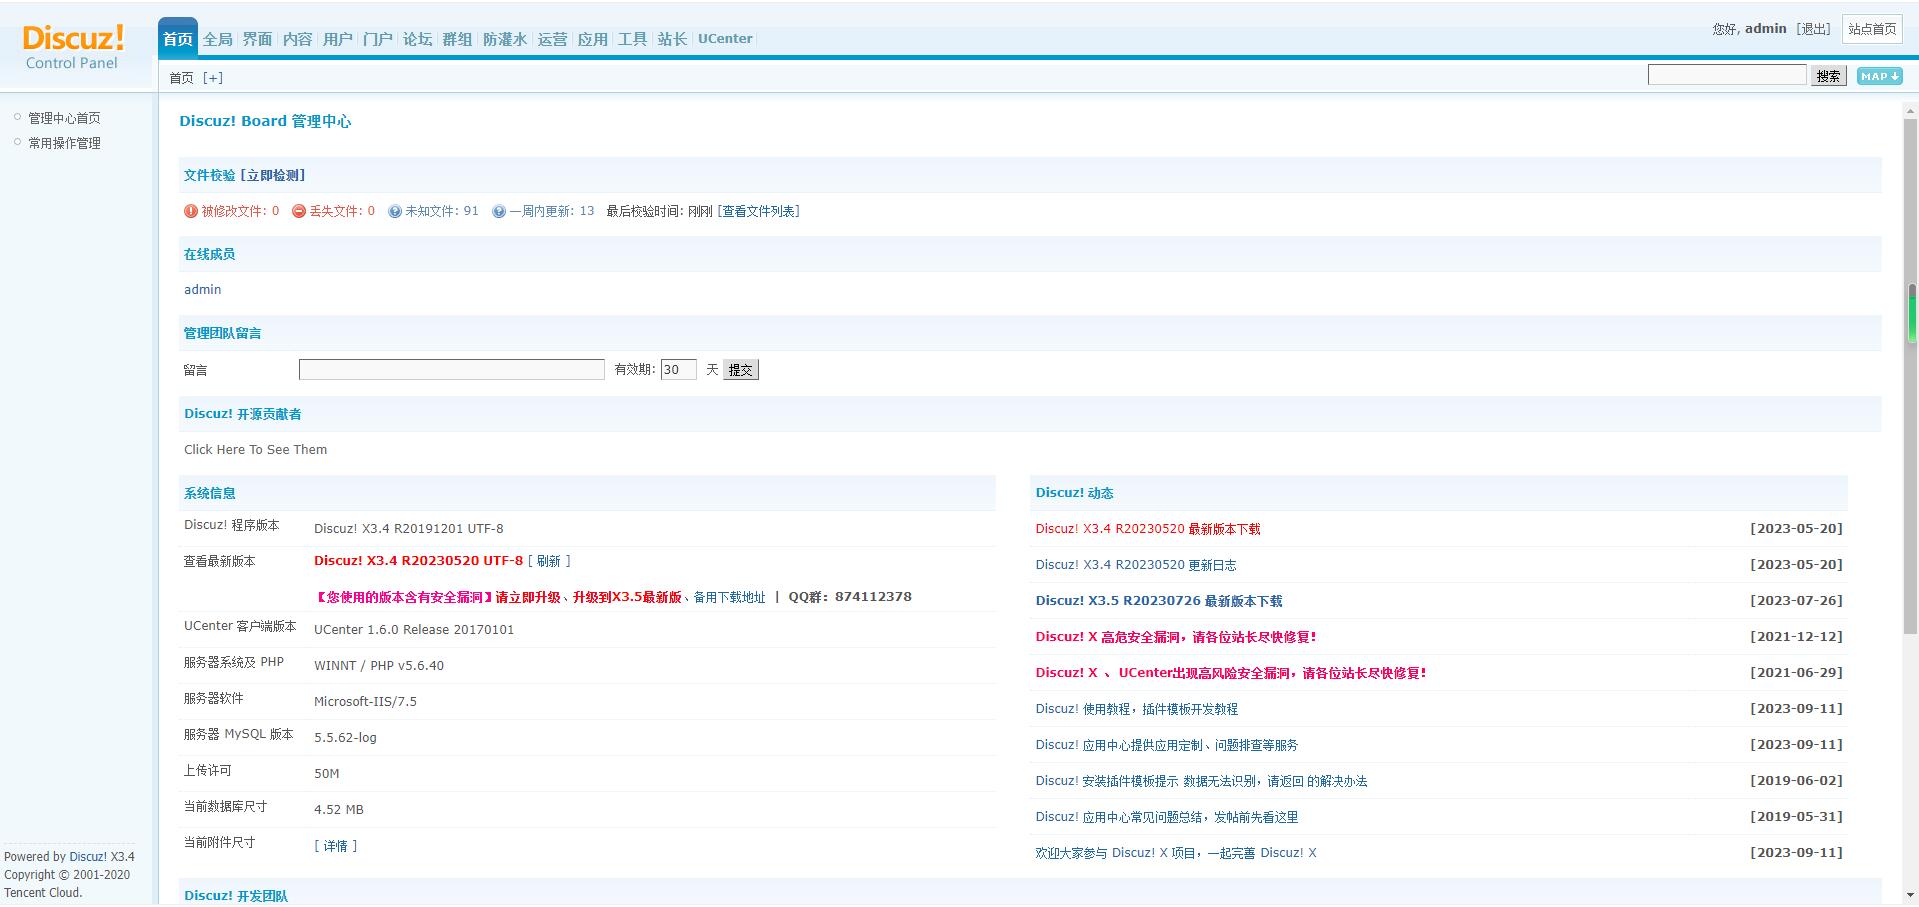Image resolution: width=1919 pixels, height=907 pixels.
Task: Open Discuz! 使用教程 tutorial link
Action: [1137, 709]
